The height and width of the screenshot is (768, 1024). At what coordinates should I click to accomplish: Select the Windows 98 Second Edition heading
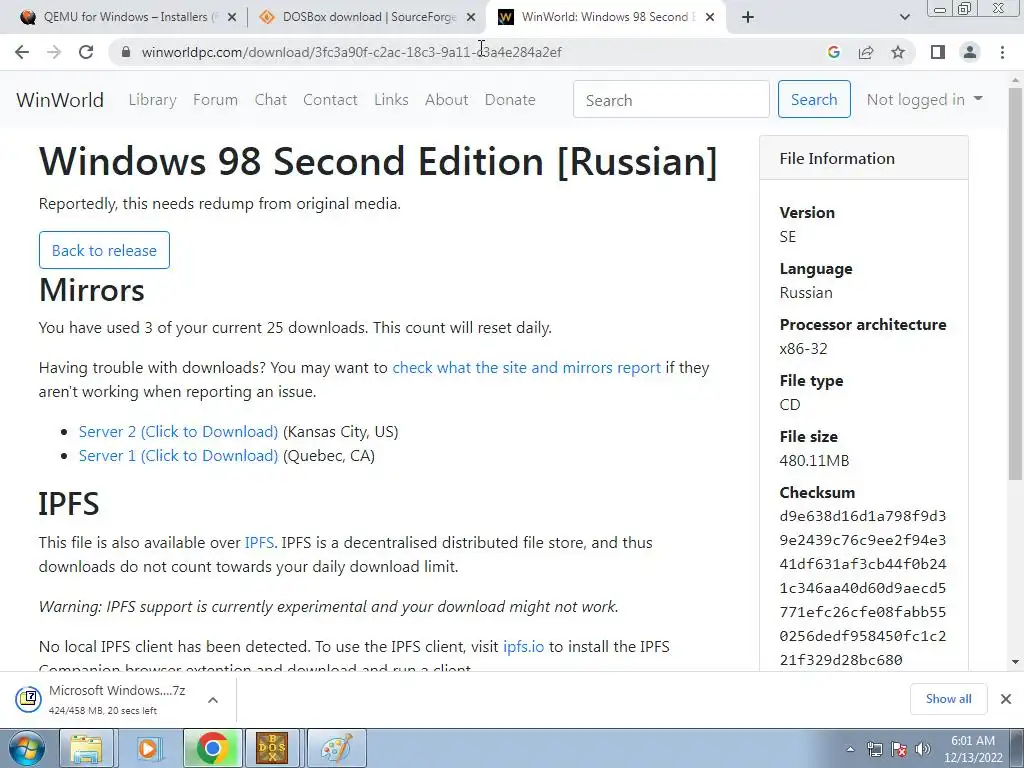point(378,161)
